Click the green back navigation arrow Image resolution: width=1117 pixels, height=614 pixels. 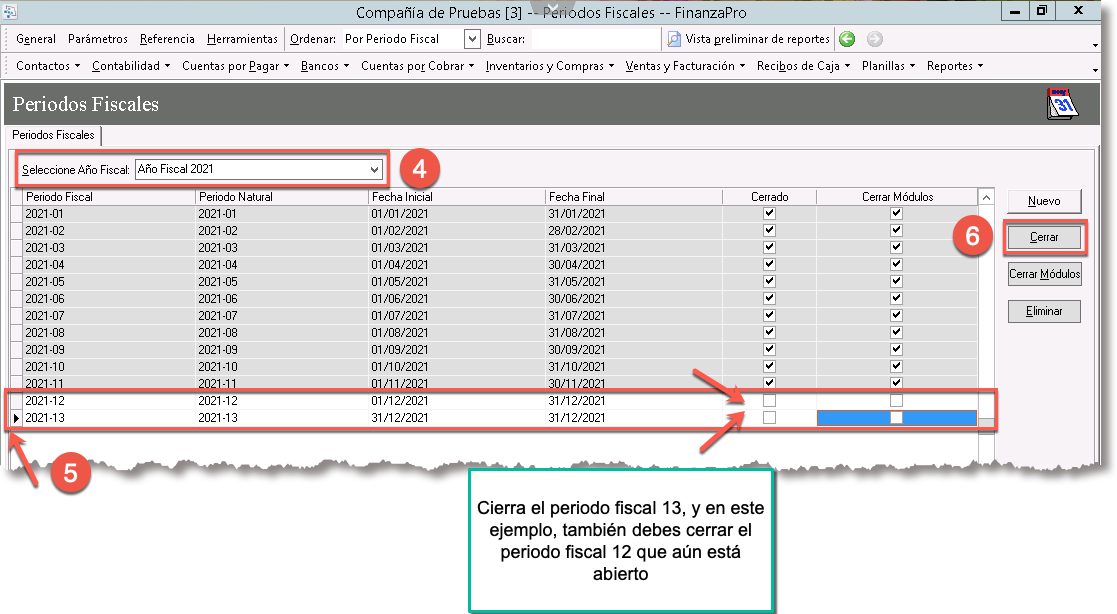[847, 39]
